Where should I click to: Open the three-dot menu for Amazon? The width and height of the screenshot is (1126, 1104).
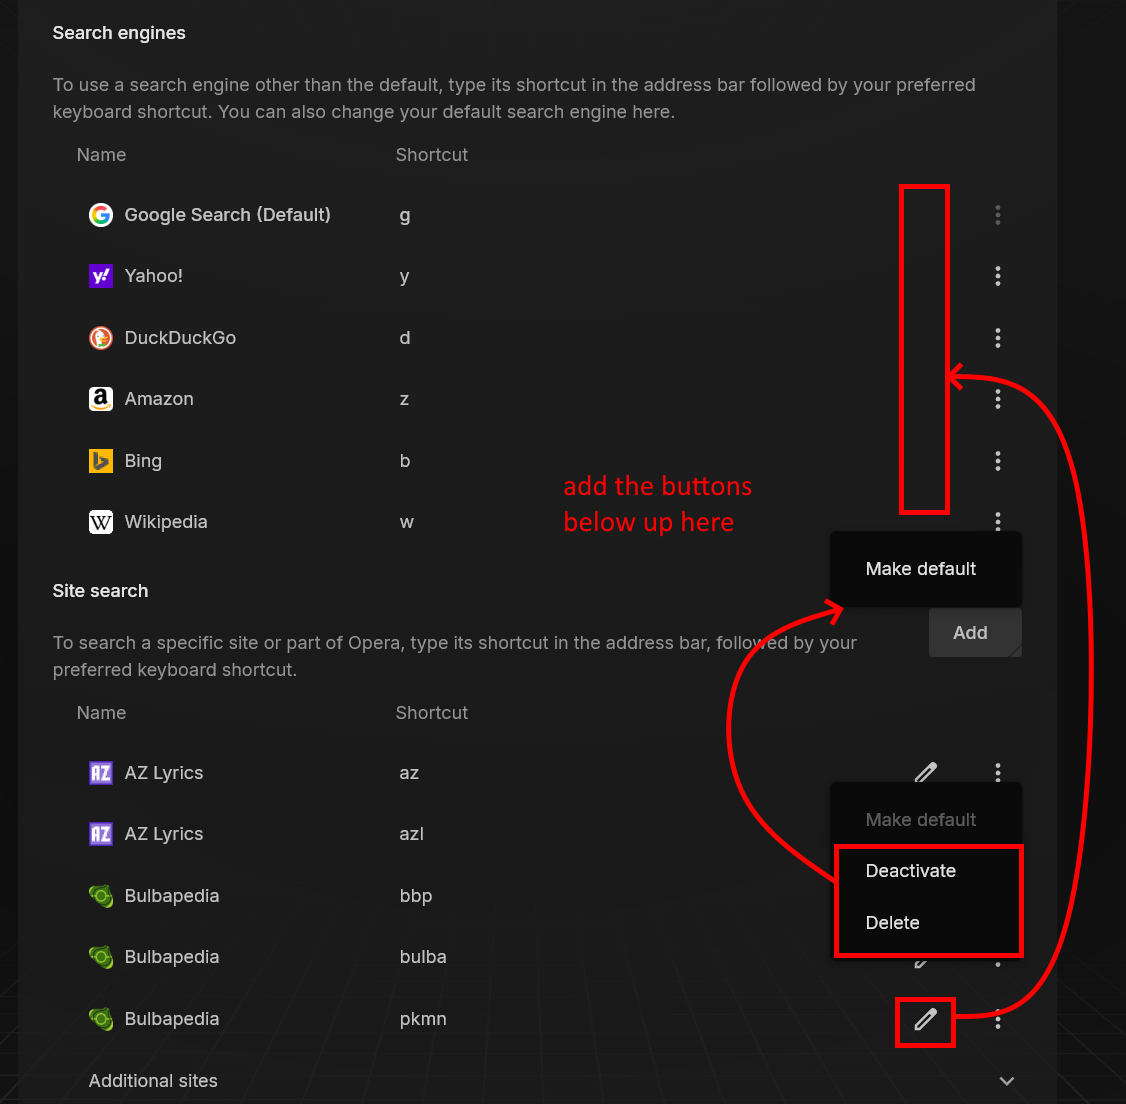pos(997,399)
